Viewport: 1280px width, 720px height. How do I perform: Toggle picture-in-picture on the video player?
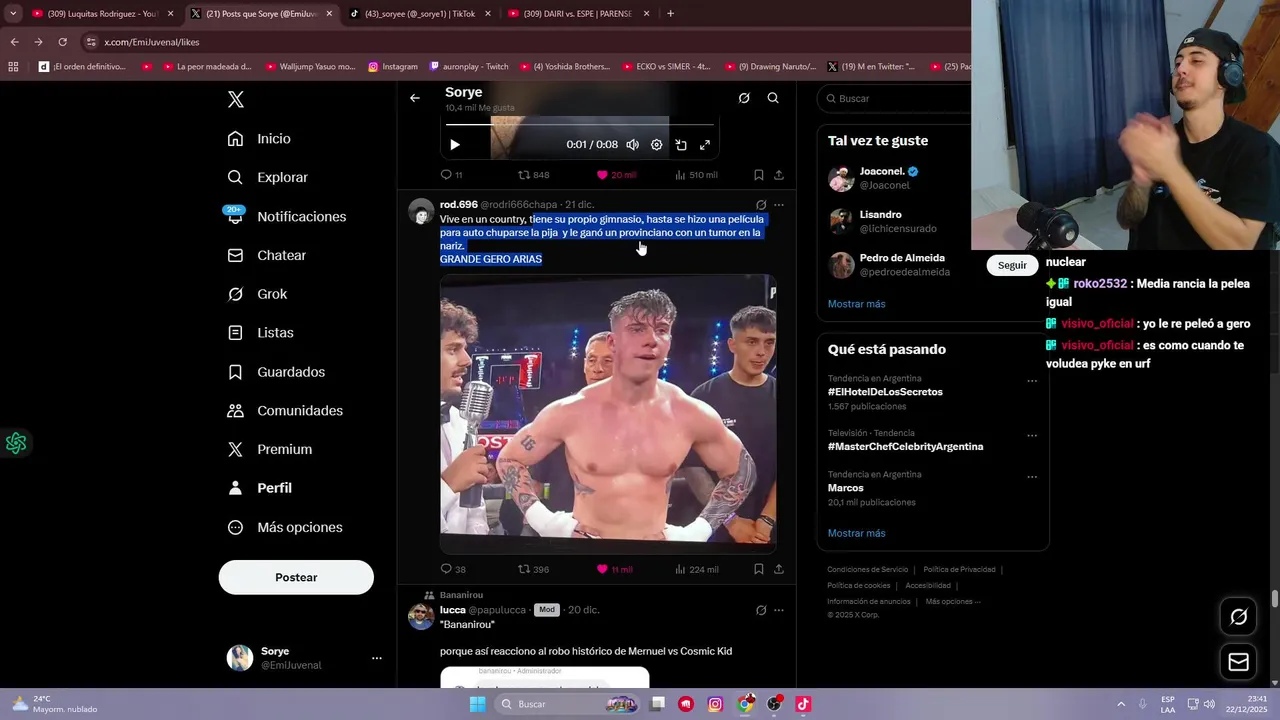(681, 145)
